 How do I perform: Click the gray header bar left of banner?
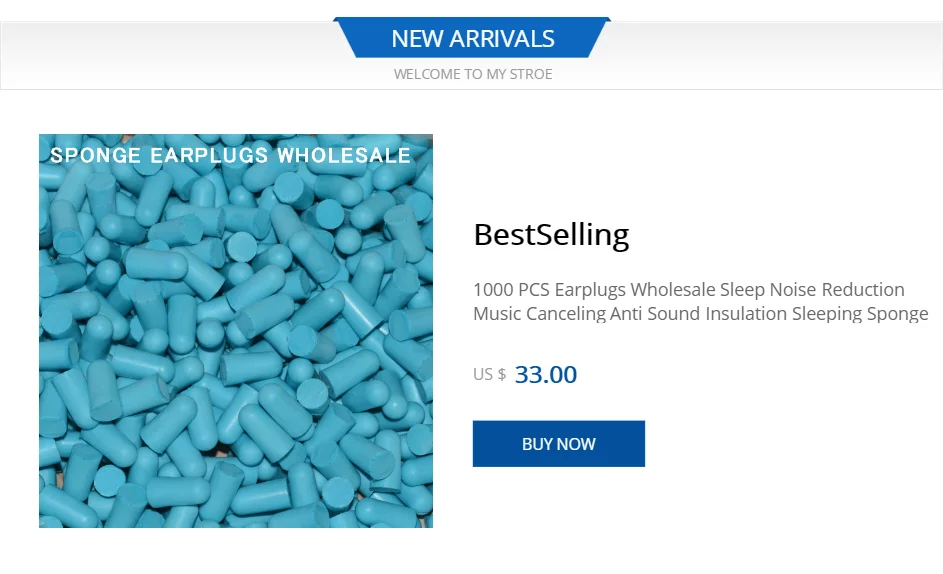click(168, 54)
